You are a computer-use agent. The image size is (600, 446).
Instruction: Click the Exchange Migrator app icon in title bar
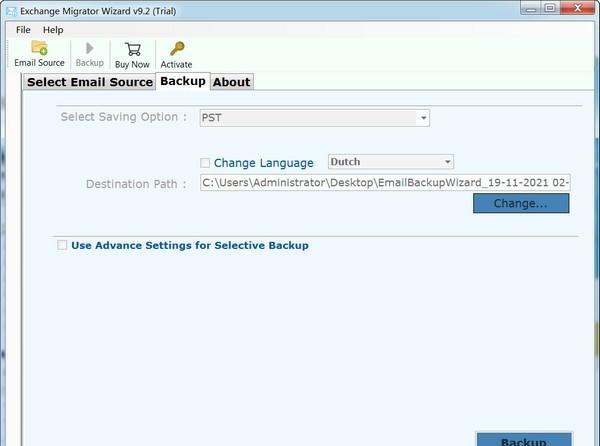(11, 11)
